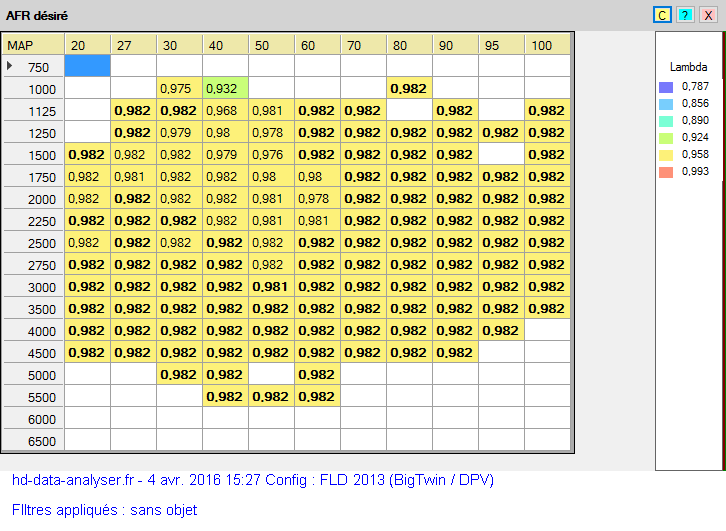Screen dimensions: 726x531
Task: Select the MAP header cell
Action: (x=33, y=44)
